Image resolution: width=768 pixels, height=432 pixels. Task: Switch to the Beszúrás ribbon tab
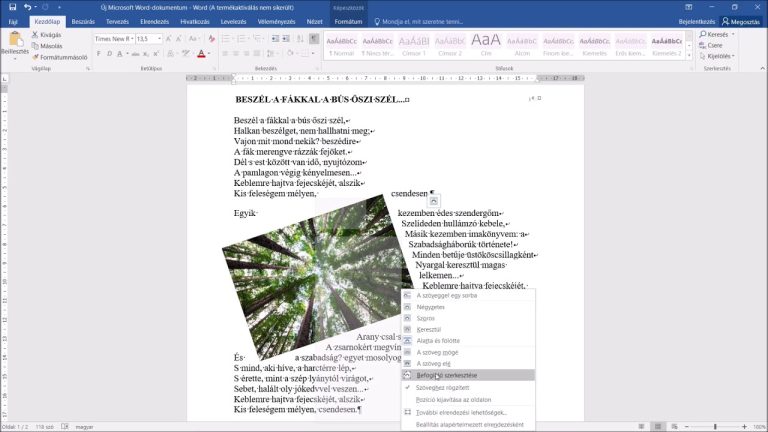tap(83, 22)
